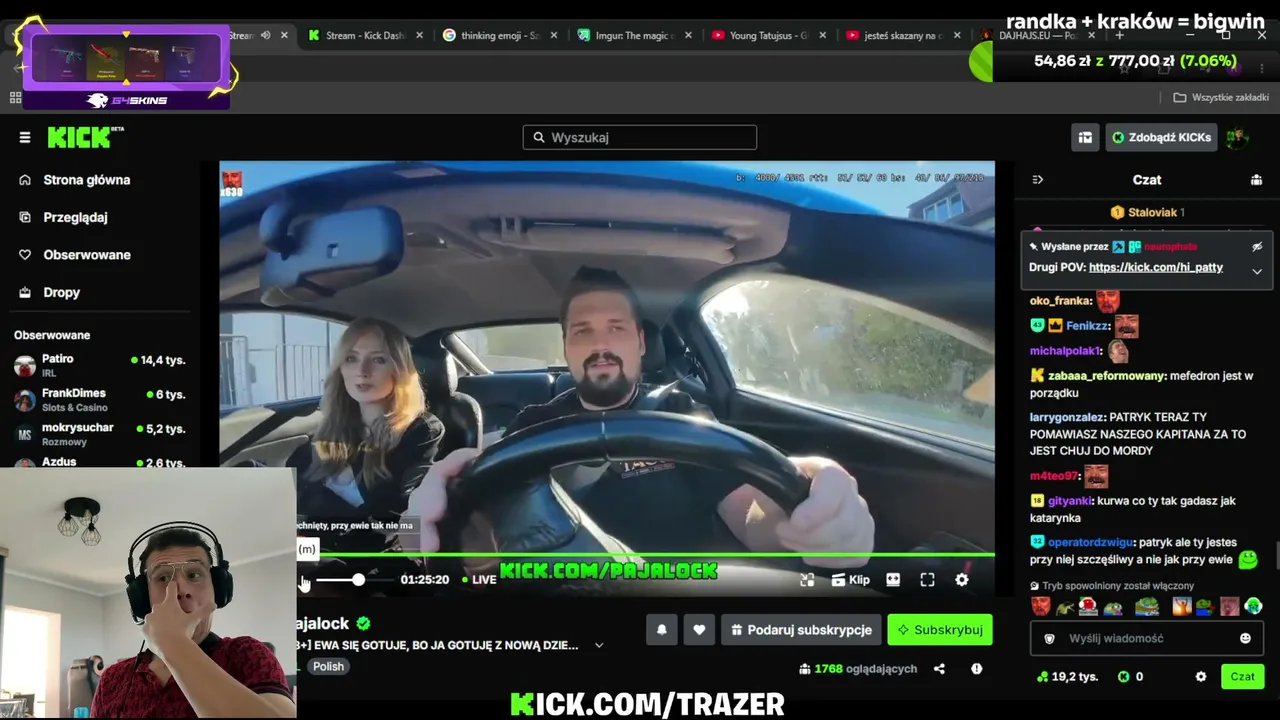Close the thinking emoji tab
The height and width of the screenshot is (720, 1280).
point(554,36)
